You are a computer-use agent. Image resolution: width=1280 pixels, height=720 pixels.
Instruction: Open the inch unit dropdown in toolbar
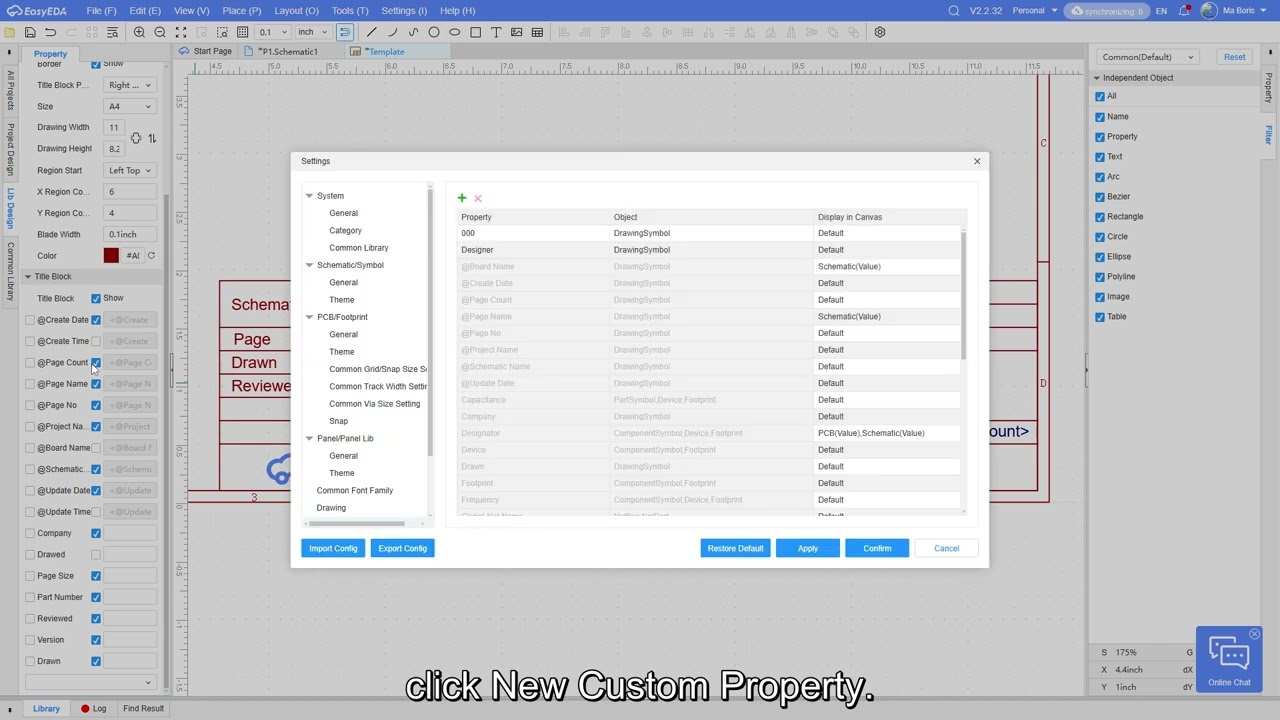(311, 32)
